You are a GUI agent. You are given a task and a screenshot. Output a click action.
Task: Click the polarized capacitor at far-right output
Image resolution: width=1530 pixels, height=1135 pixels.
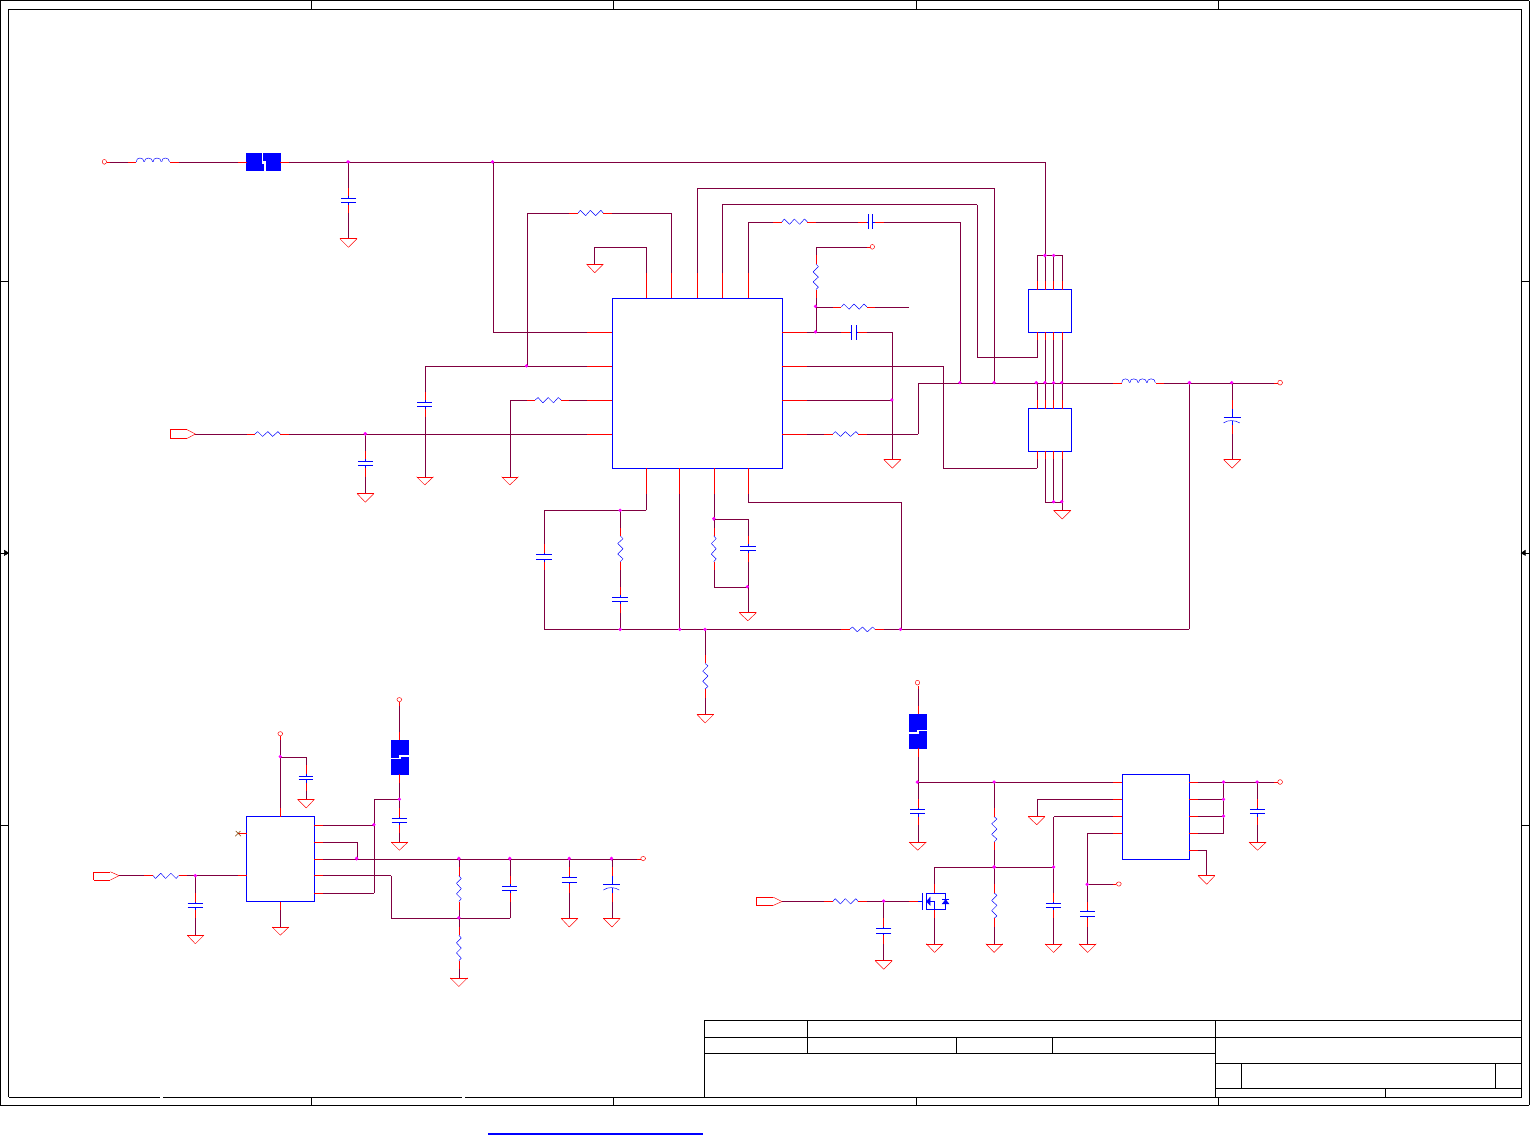1232,420
